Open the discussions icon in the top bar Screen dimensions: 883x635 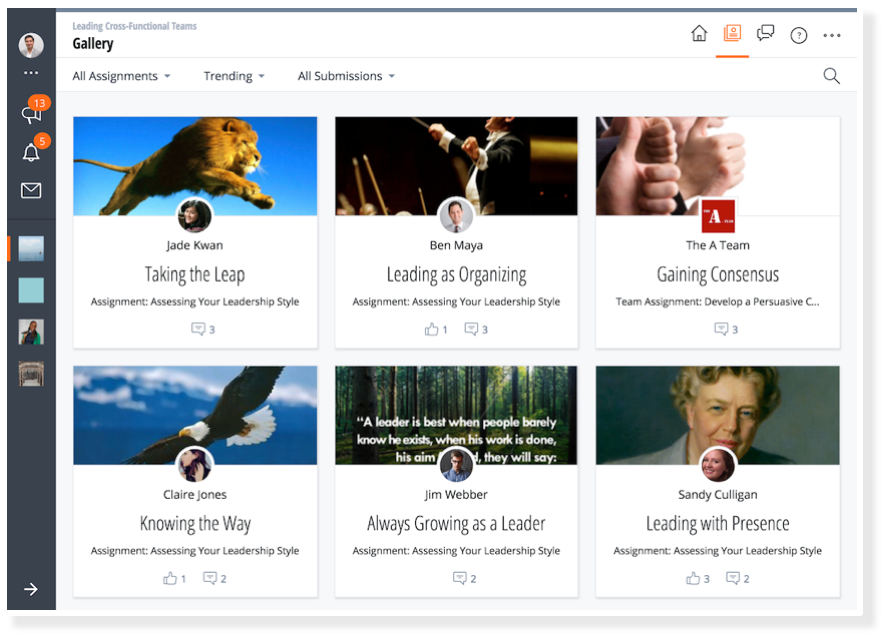[x=766, y=34]
